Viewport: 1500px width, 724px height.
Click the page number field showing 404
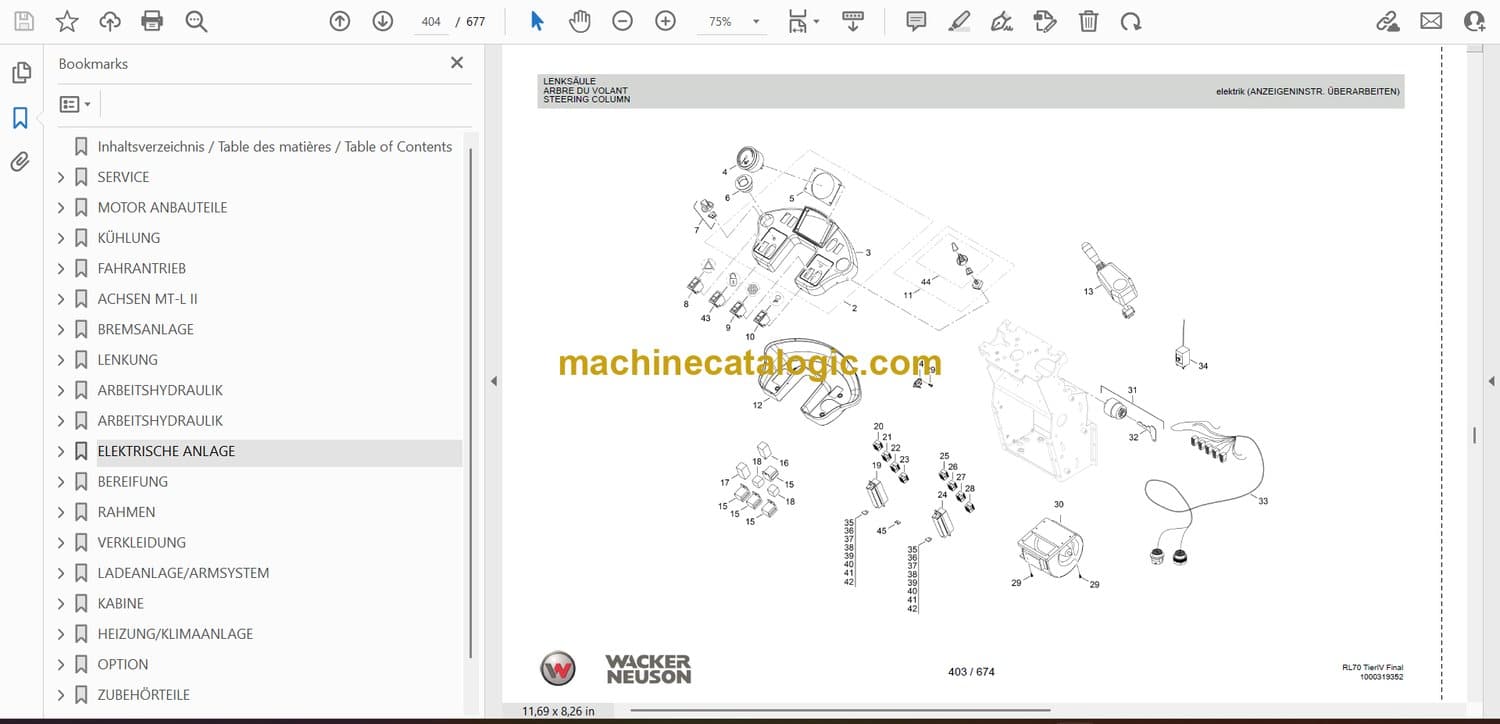(431, 21)
